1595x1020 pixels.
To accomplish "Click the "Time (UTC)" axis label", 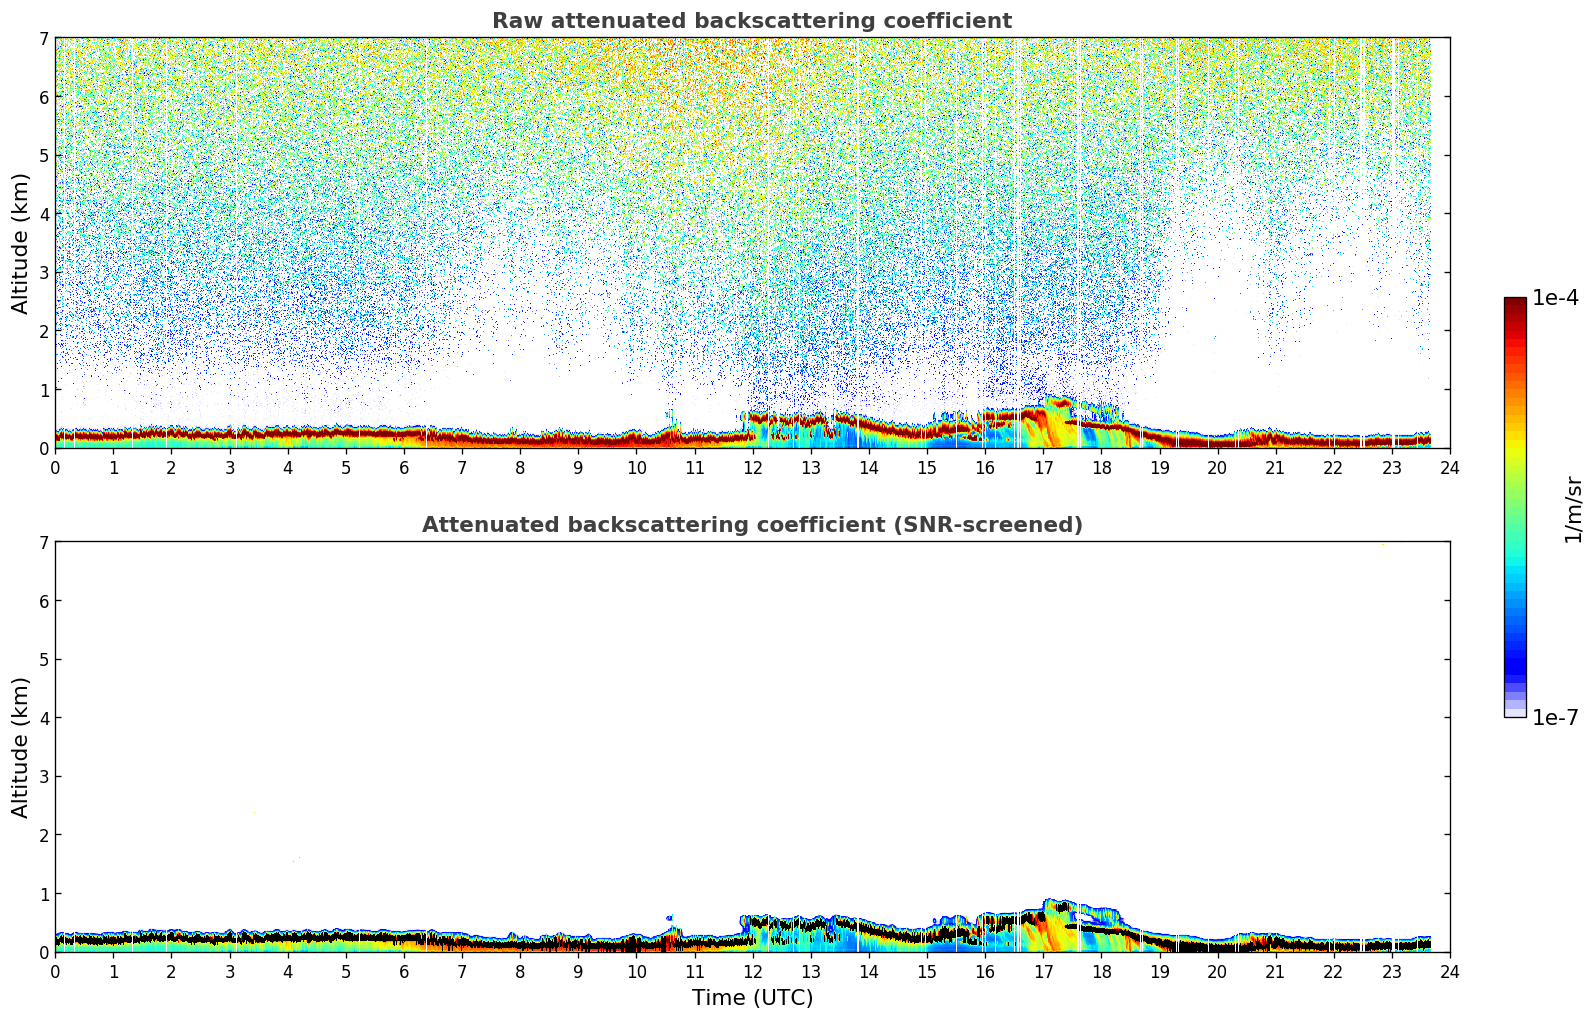I will tap(752, 998).
